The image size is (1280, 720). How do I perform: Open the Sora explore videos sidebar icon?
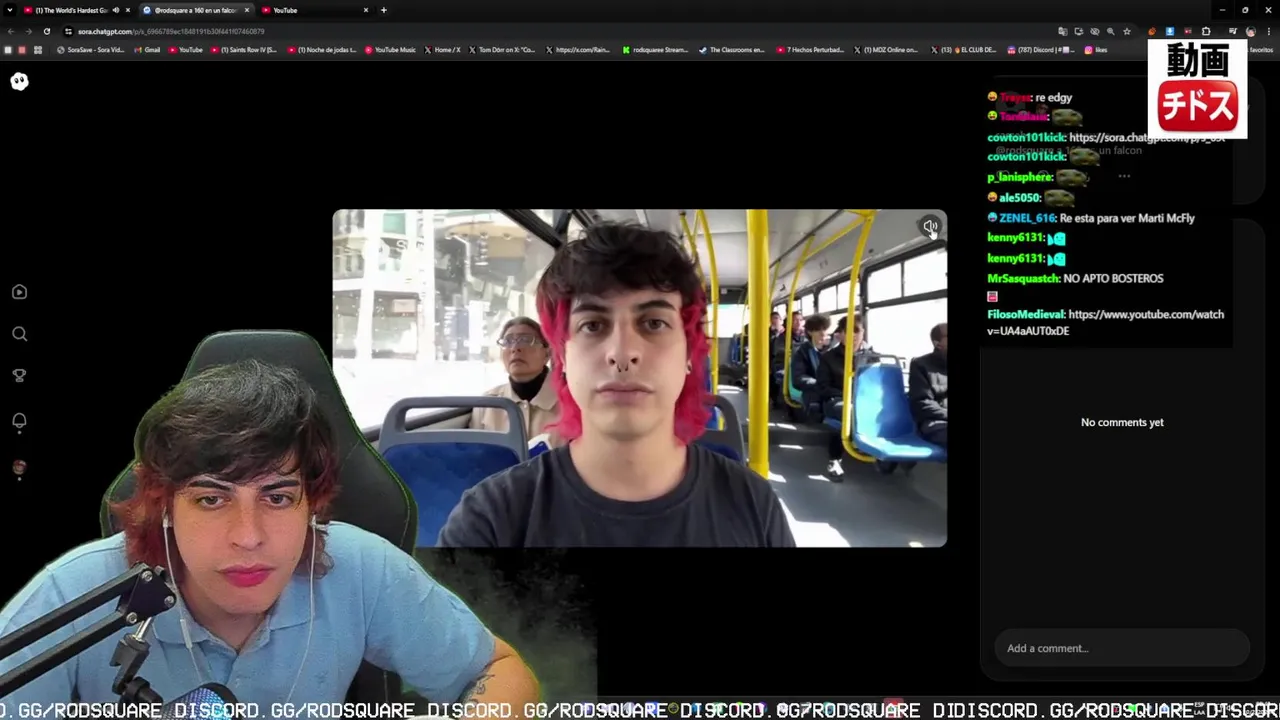pyautogui.click(x=19, y=292)
